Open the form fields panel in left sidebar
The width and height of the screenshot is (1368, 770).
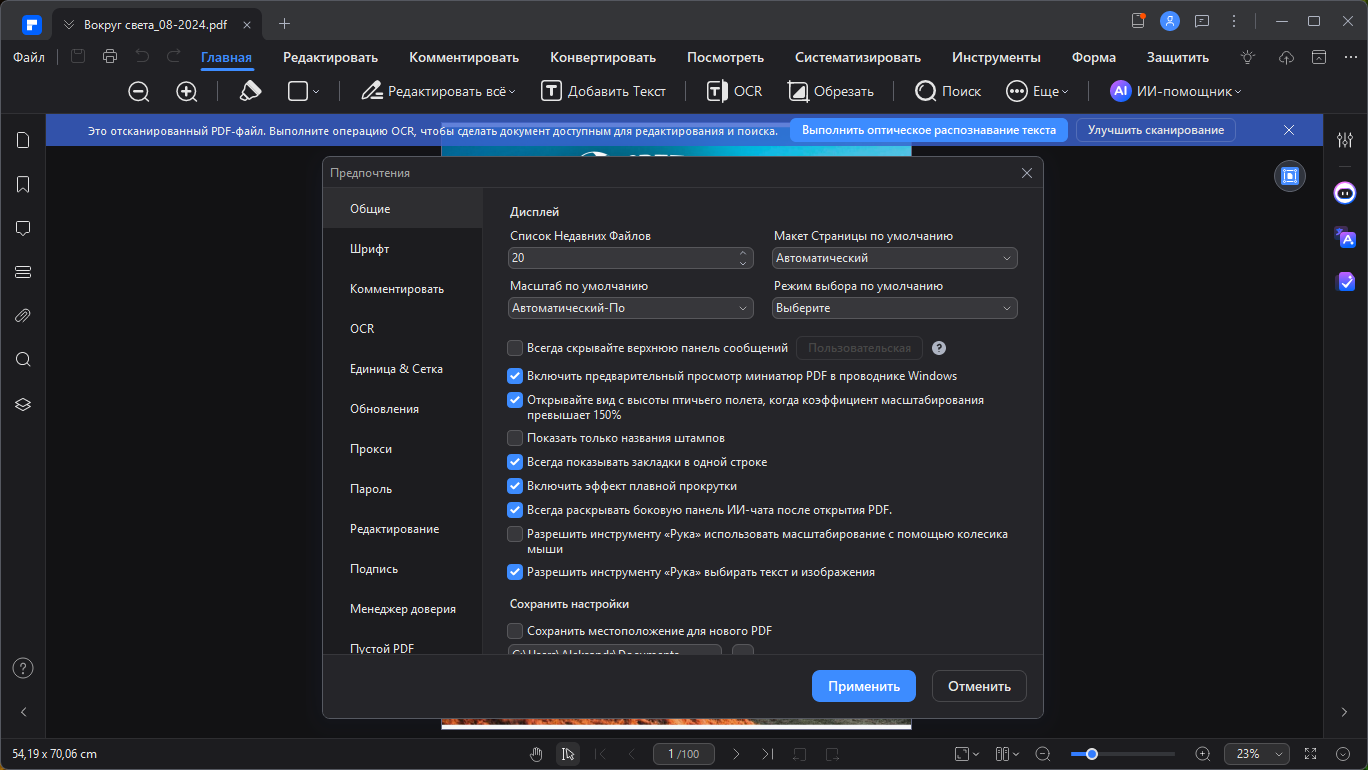(23, 272)
